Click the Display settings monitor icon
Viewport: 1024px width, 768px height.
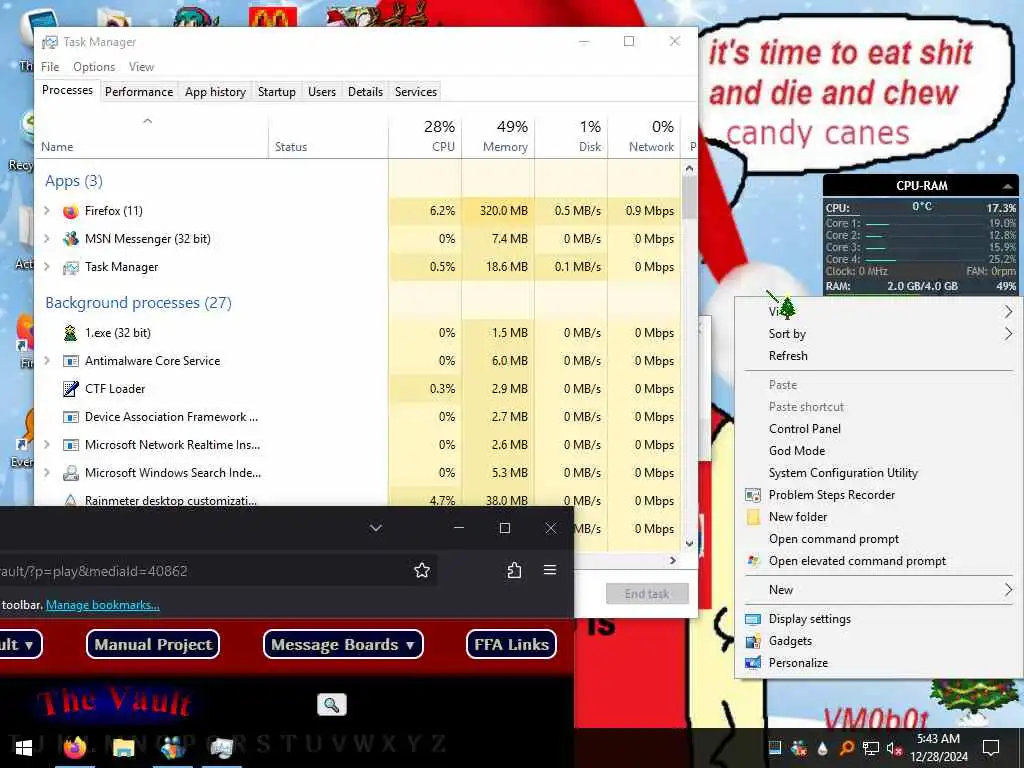tap(753, 619)
